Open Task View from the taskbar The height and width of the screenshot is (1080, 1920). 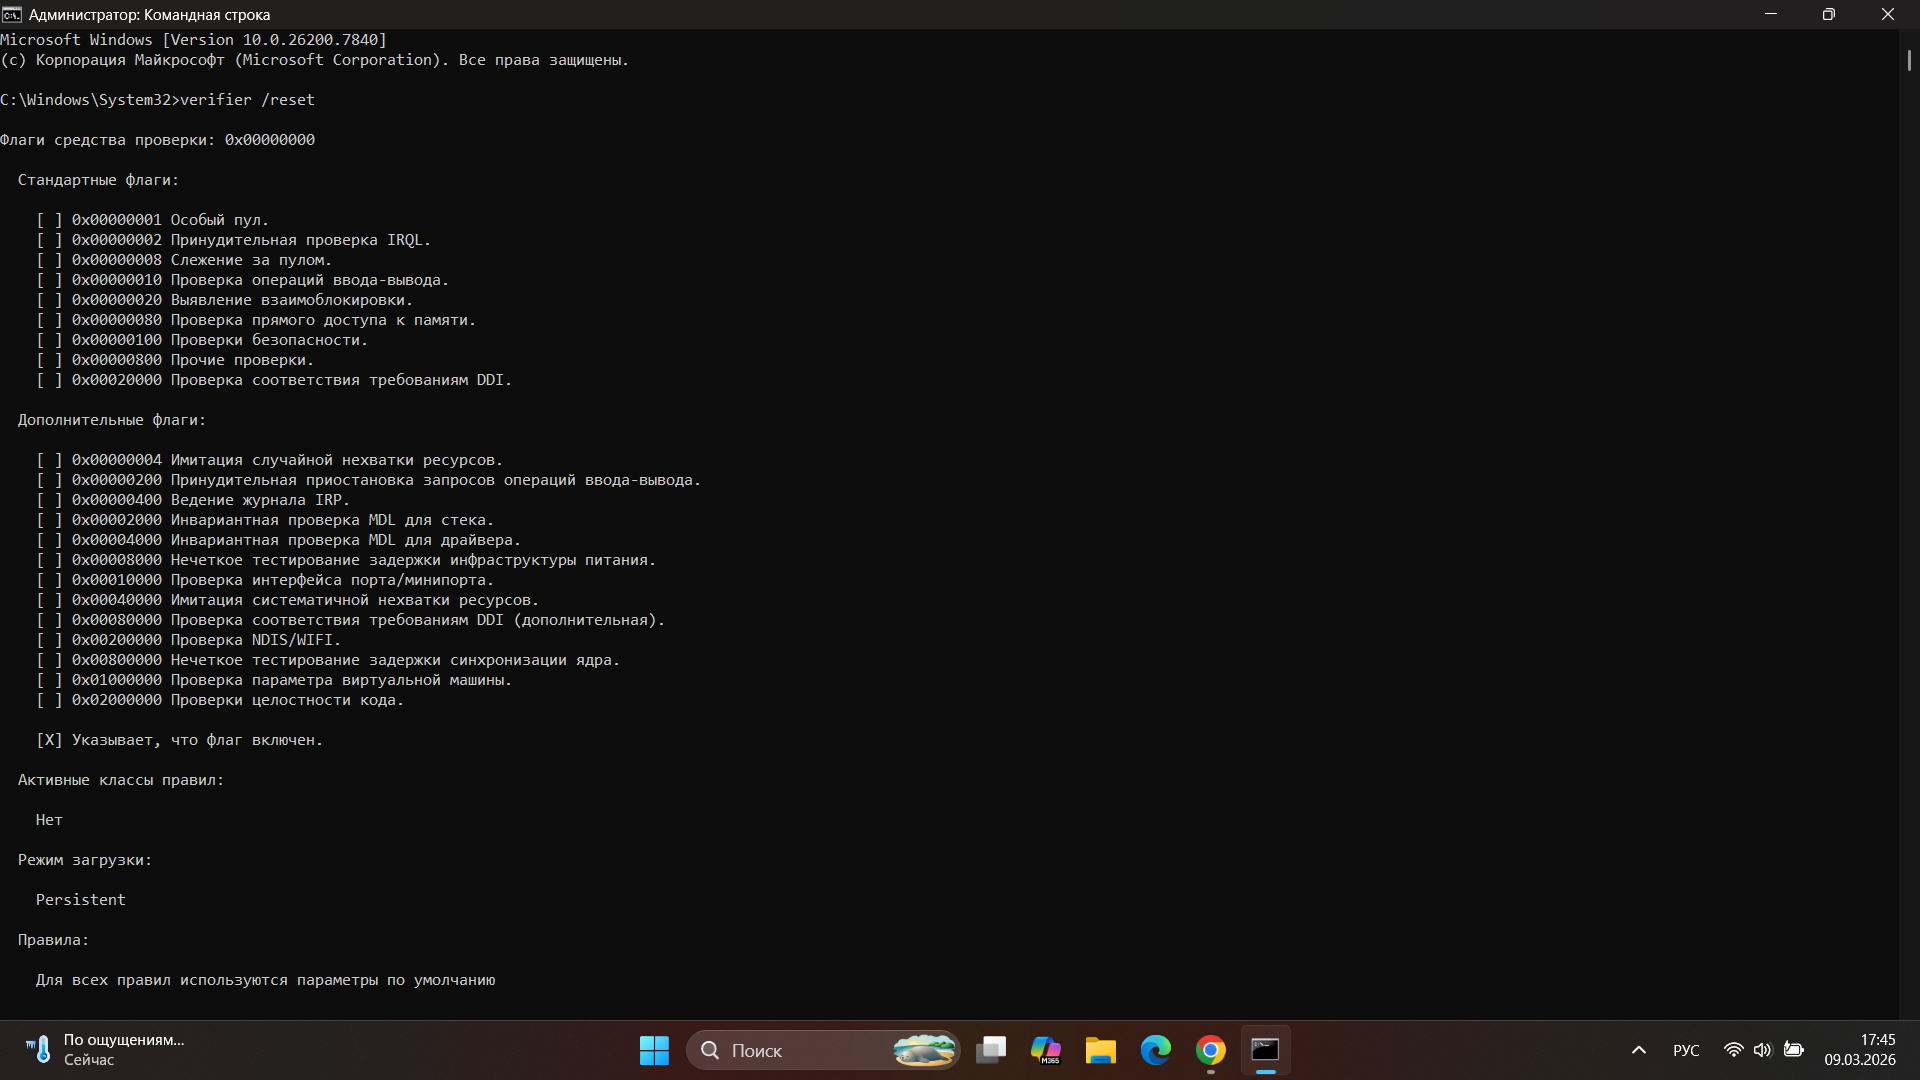click(991, 1050)
